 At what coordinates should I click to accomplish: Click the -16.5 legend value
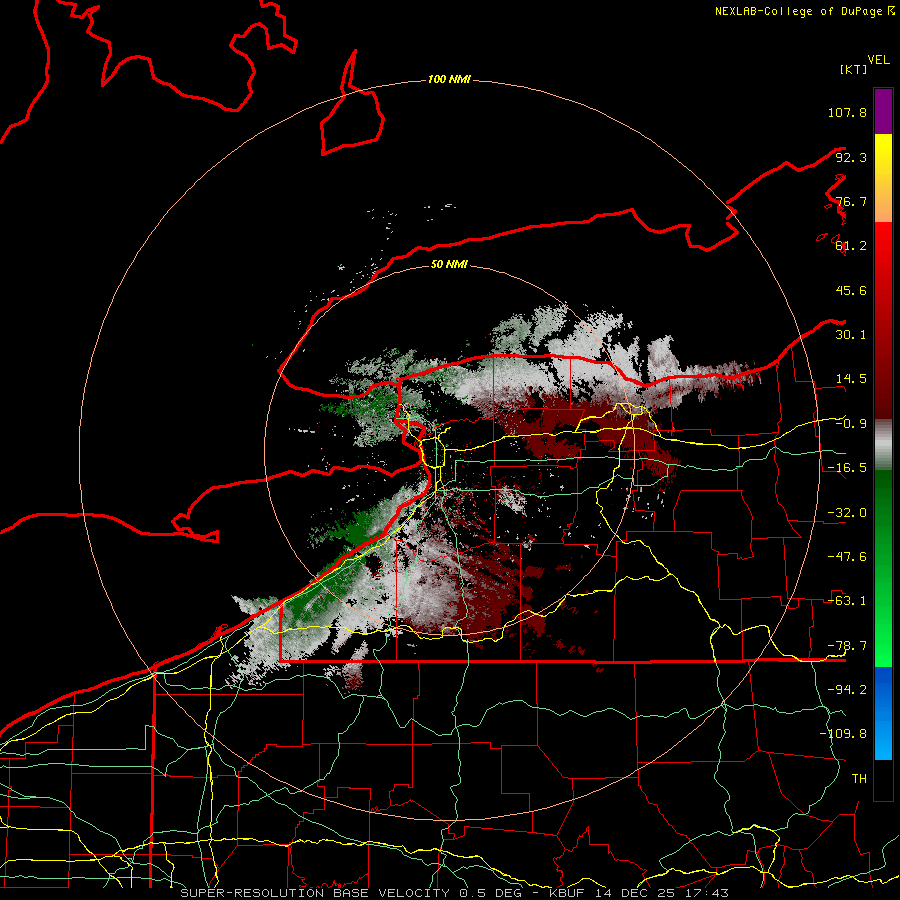pos(847,468)
